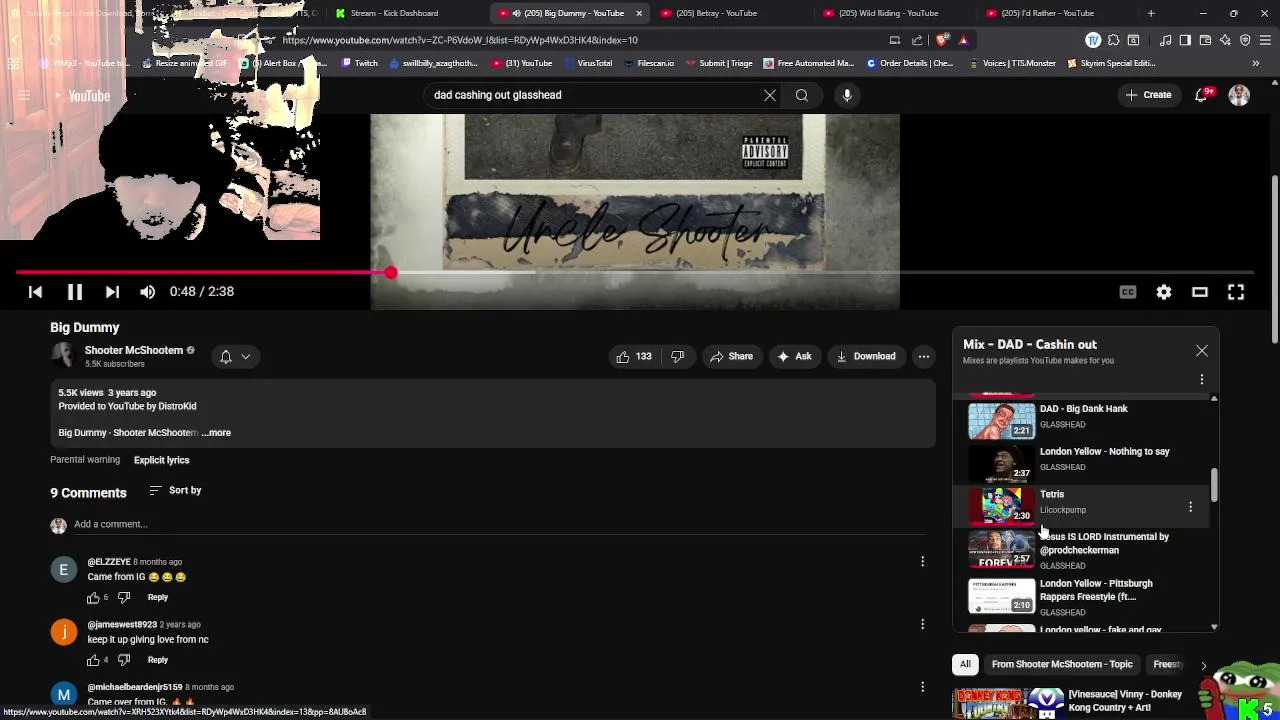The height and width of the screenshot is (720, 1280).
Task: Open the browser extensions puzzle icon
Action: (x=1112, y=40)
